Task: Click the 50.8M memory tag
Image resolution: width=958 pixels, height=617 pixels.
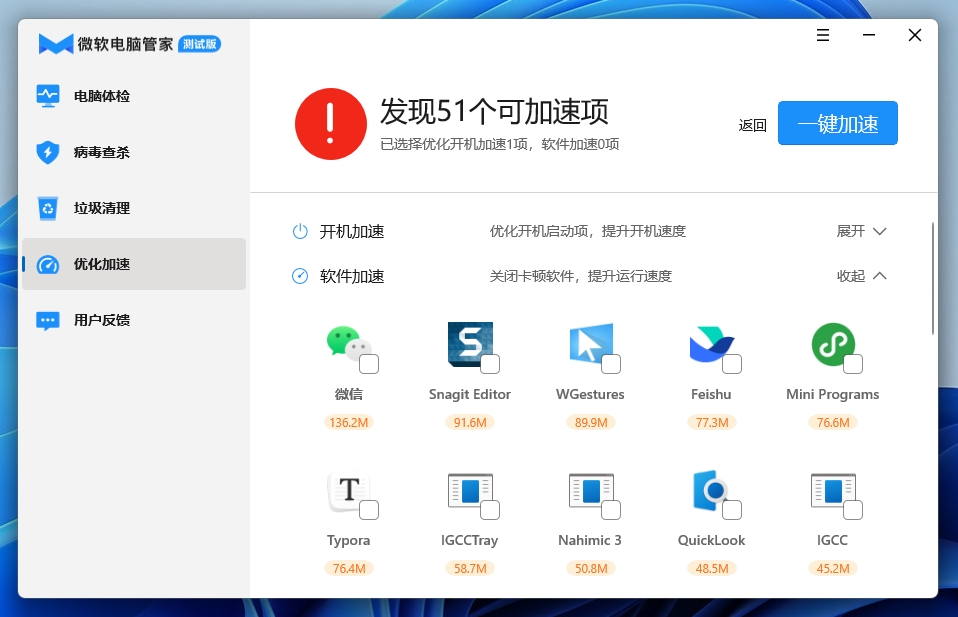Action: 591,569
